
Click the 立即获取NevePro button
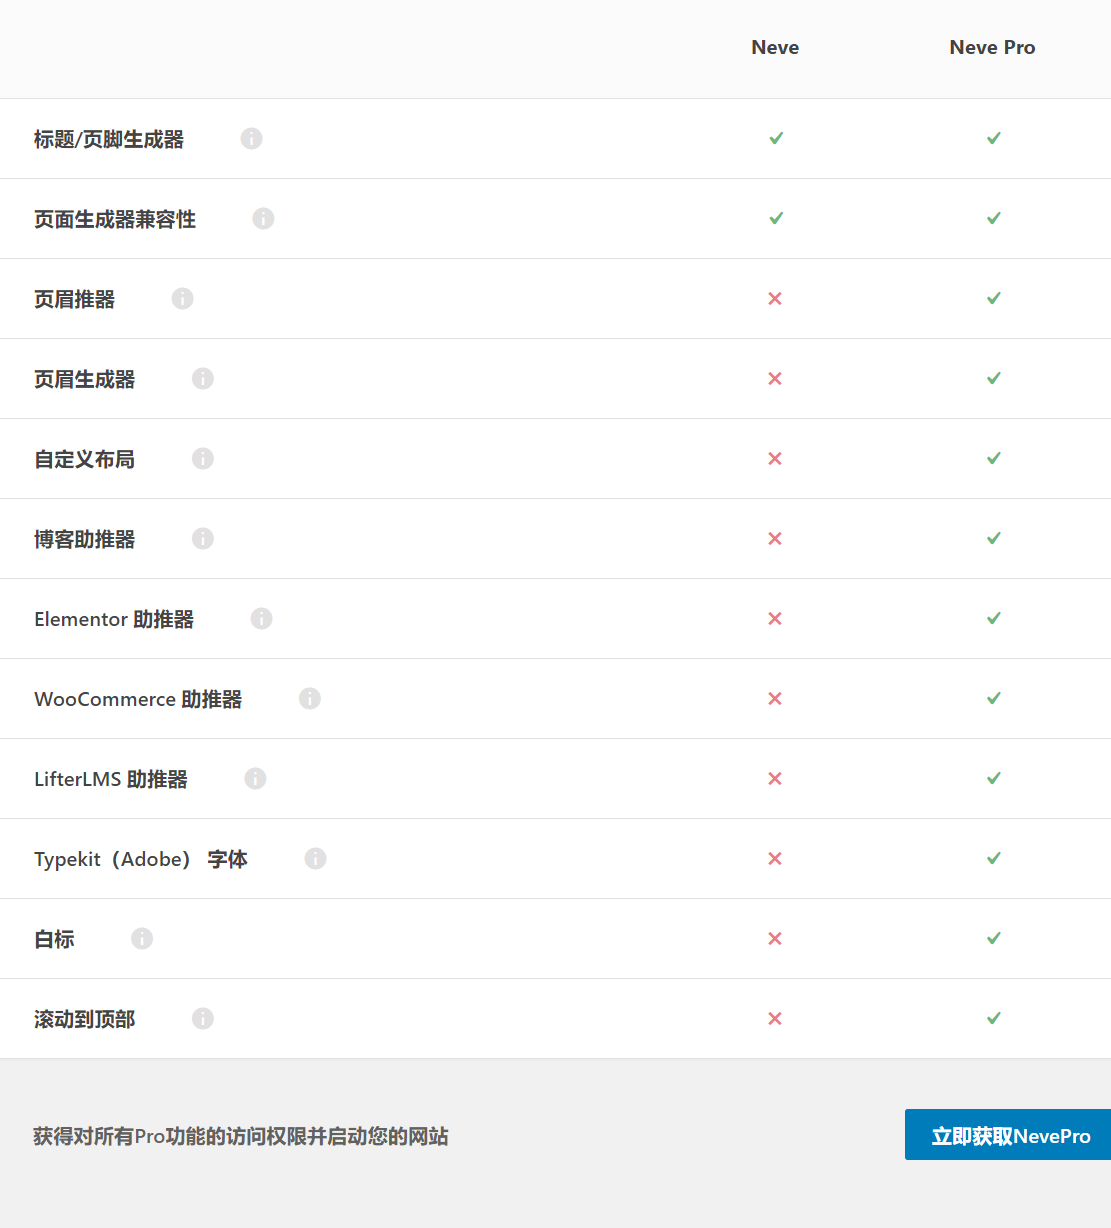[1008, 1134]
